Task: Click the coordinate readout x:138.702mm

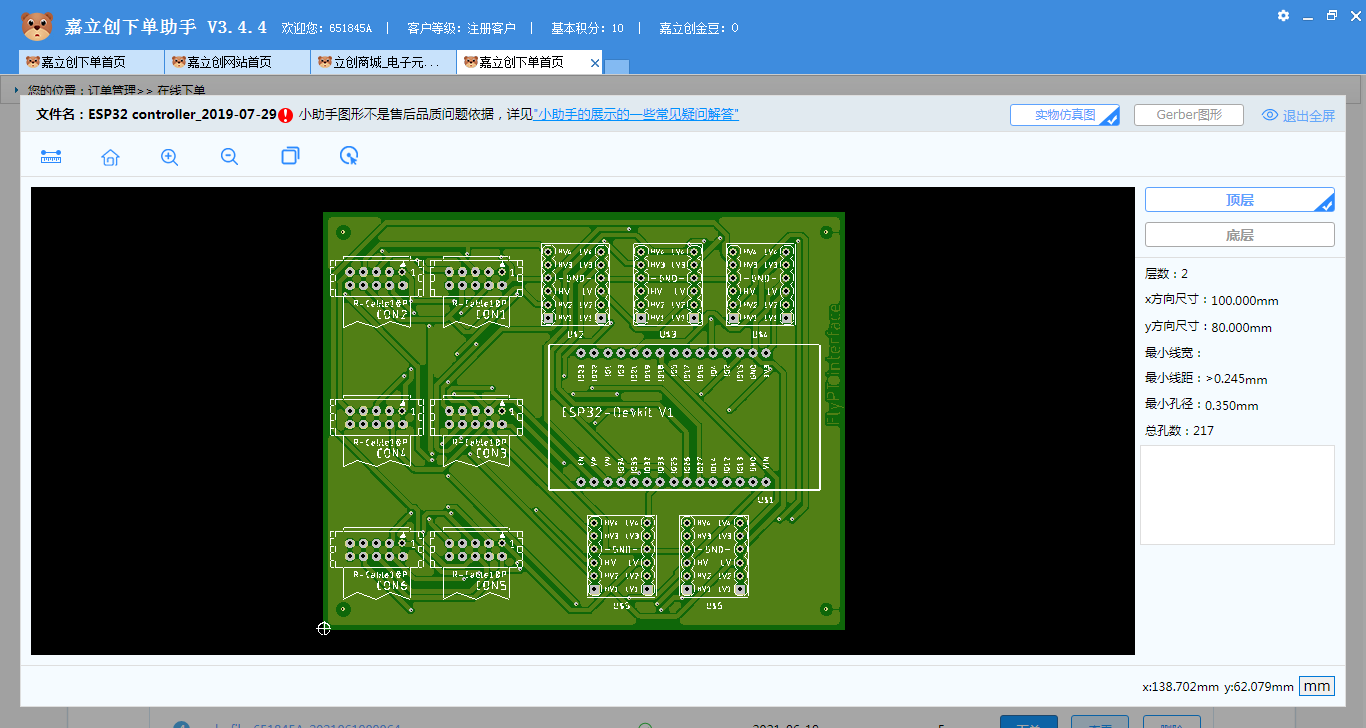Action: click(1180, 687)
